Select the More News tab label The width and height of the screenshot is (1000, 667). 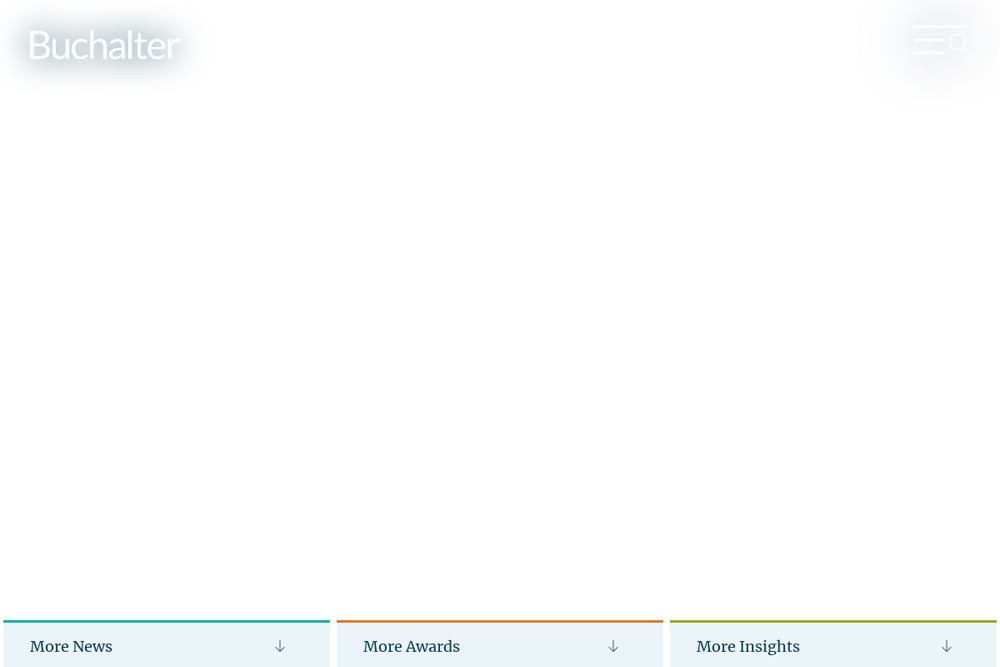(71, 647)
